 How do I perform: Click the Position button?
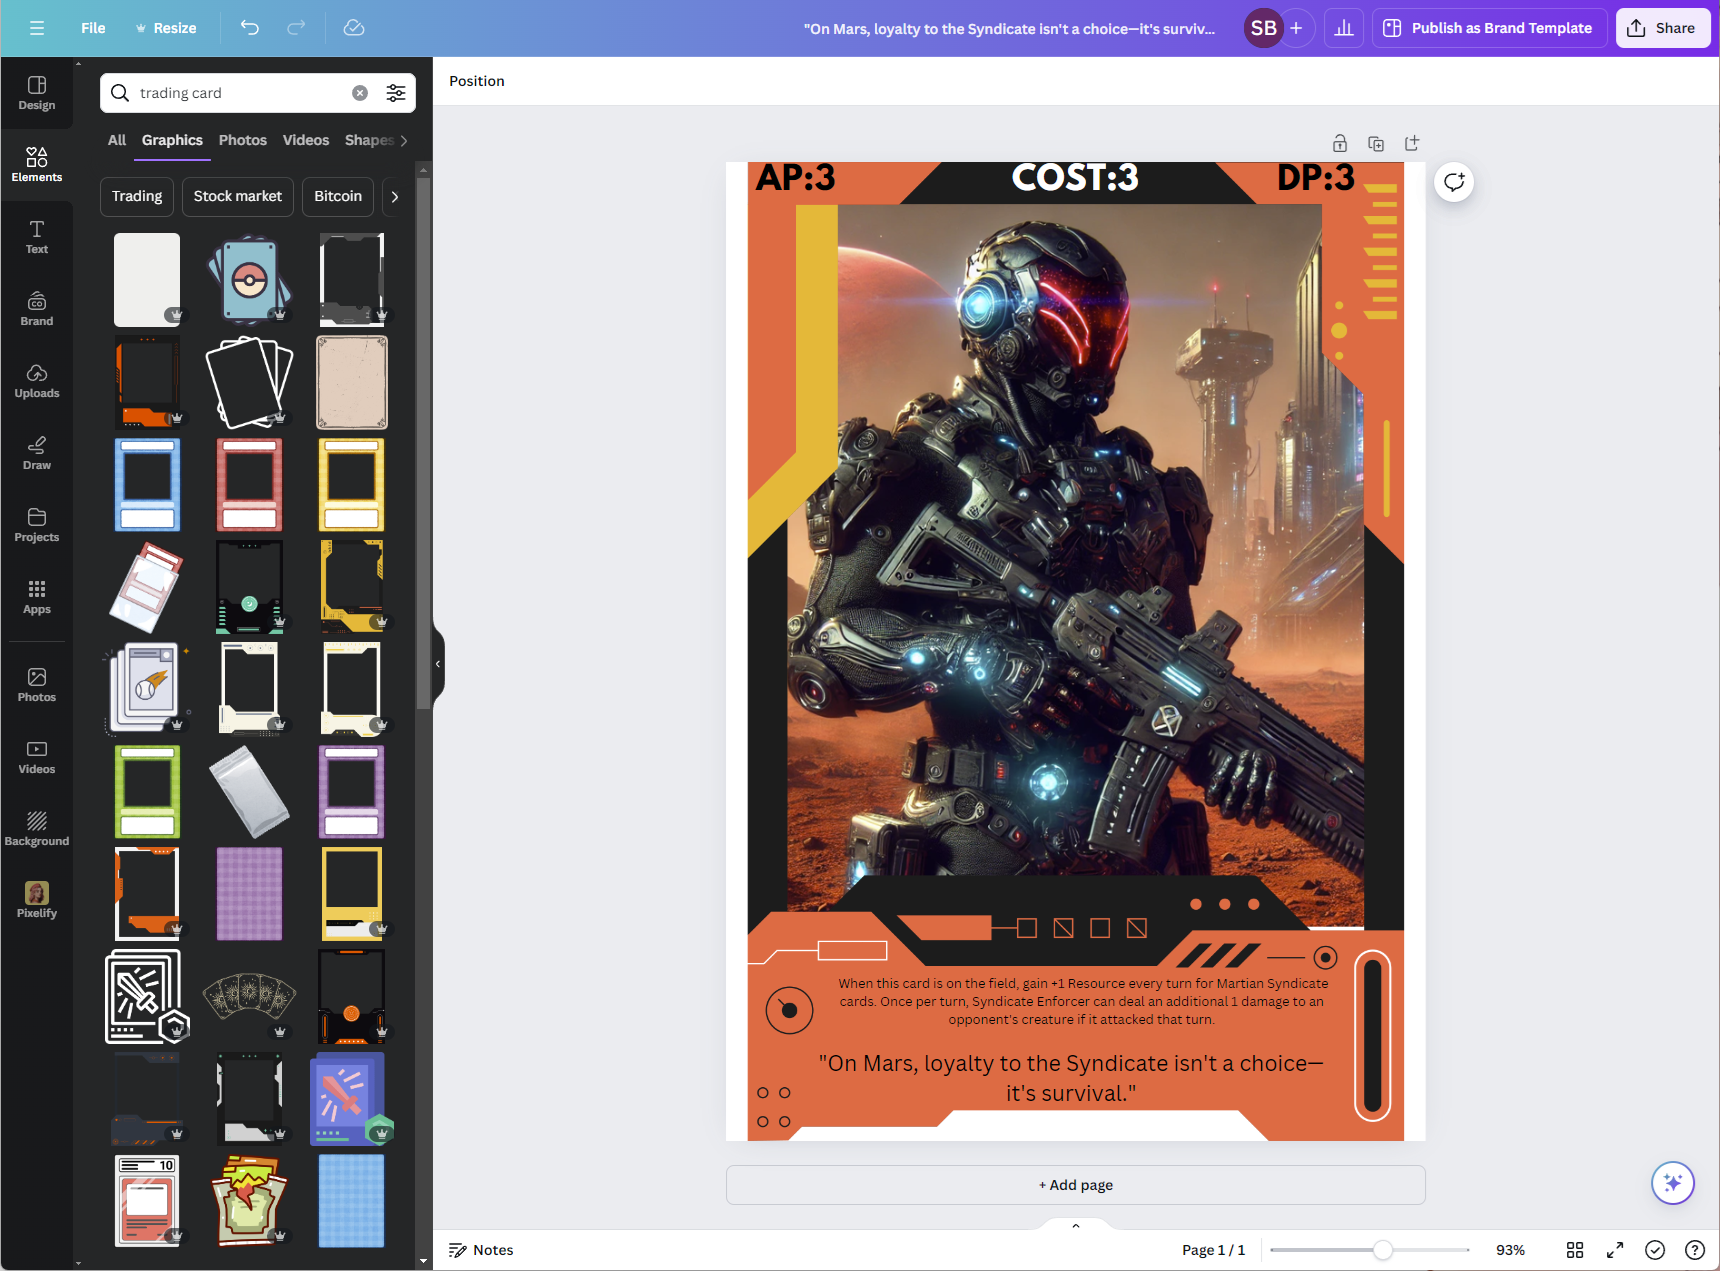pyautogui.click(x=477, y=81)
